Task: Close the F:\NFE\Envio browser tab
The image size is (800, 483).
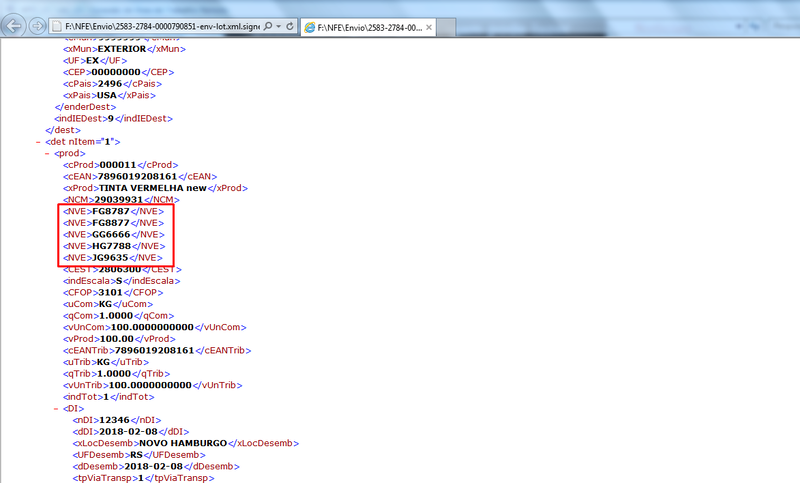Action: [429, 28]
